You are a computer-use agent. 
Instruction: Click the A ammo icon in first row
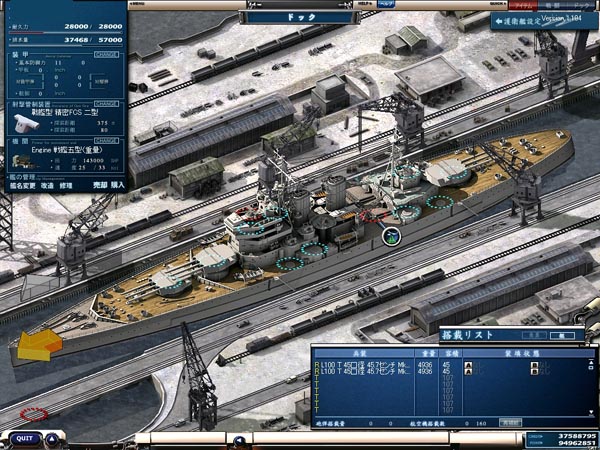coord(468,365)
